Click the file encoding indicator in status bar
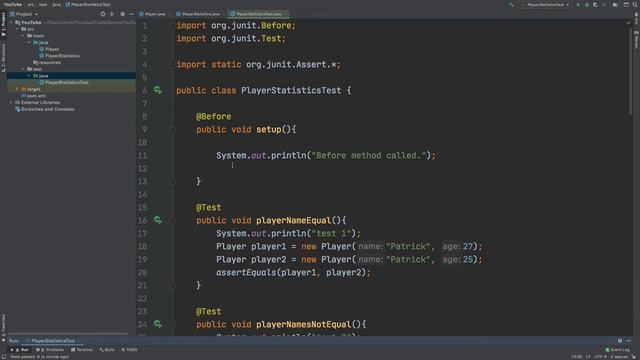640x360 pixels. click(x=600, y=357)
